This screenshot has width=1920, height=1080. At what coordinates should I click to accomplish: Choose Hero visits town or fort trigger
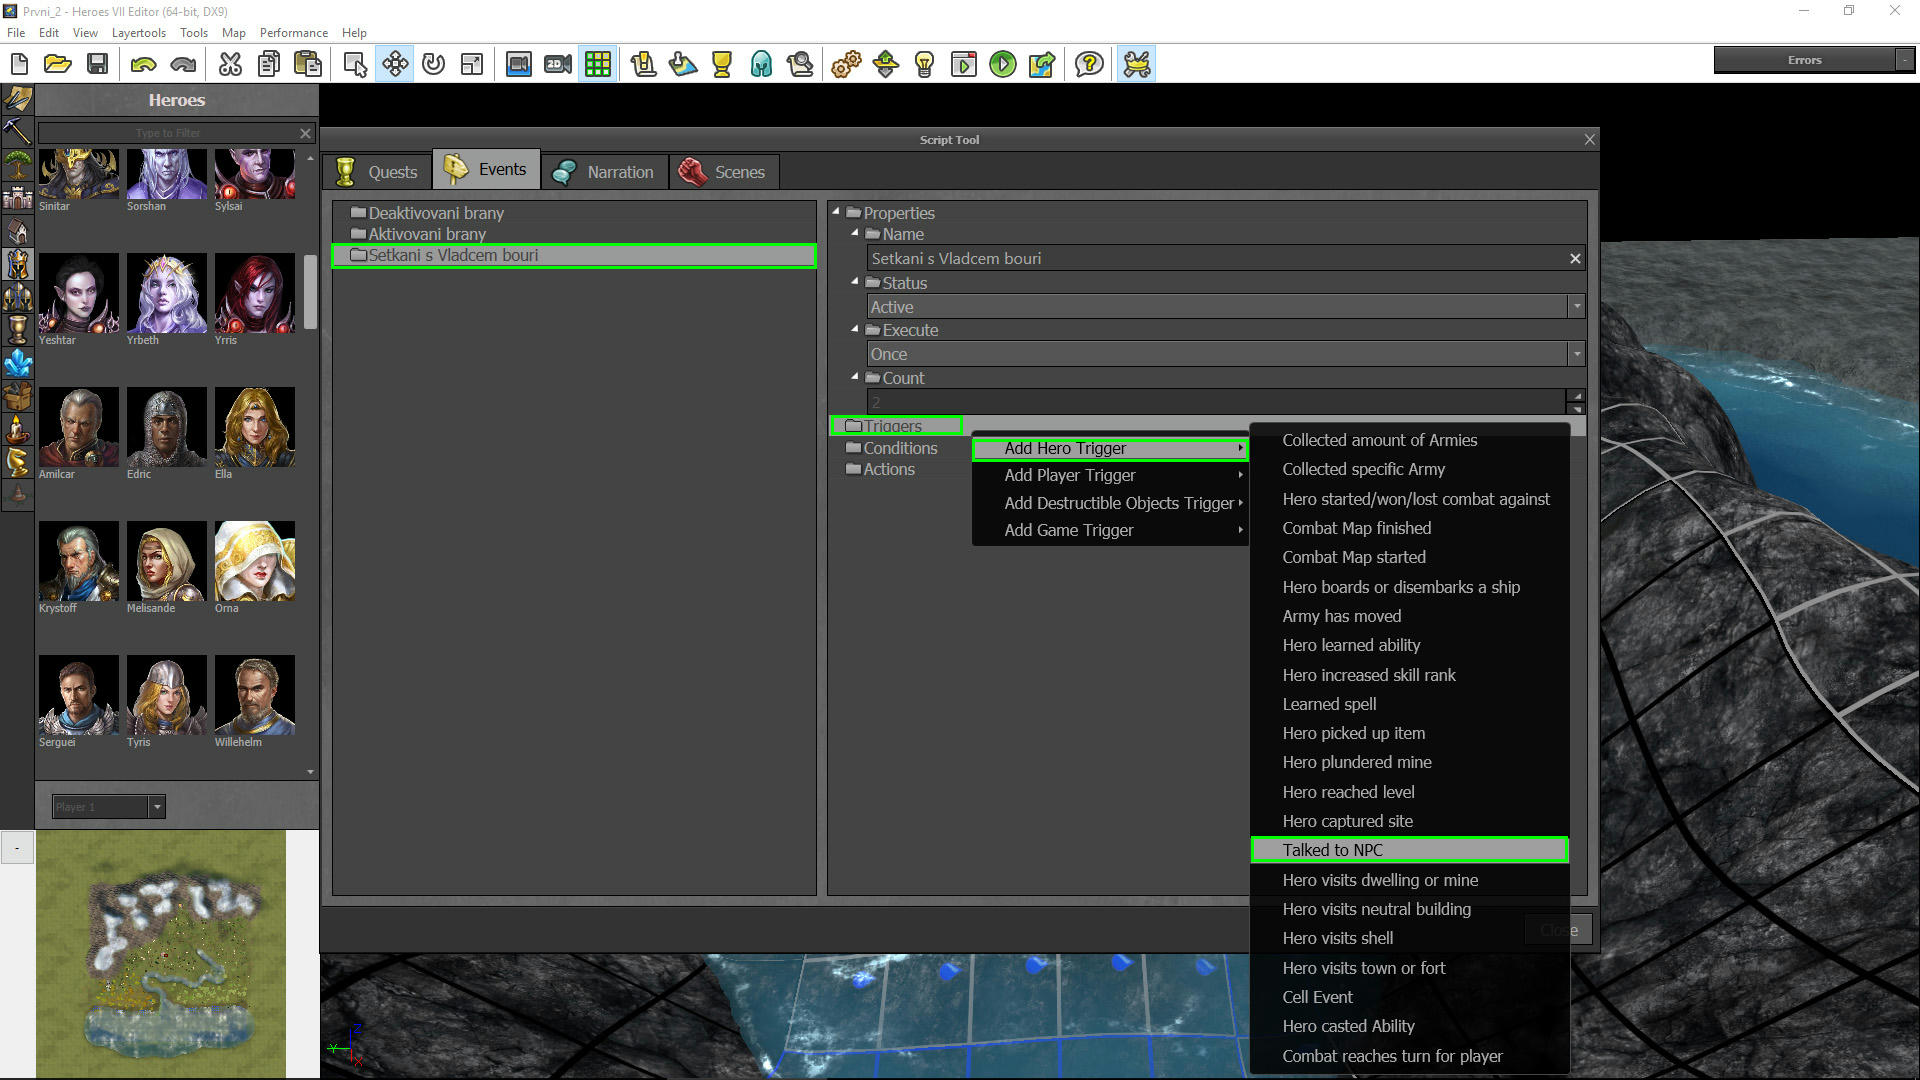[1363, 968]
